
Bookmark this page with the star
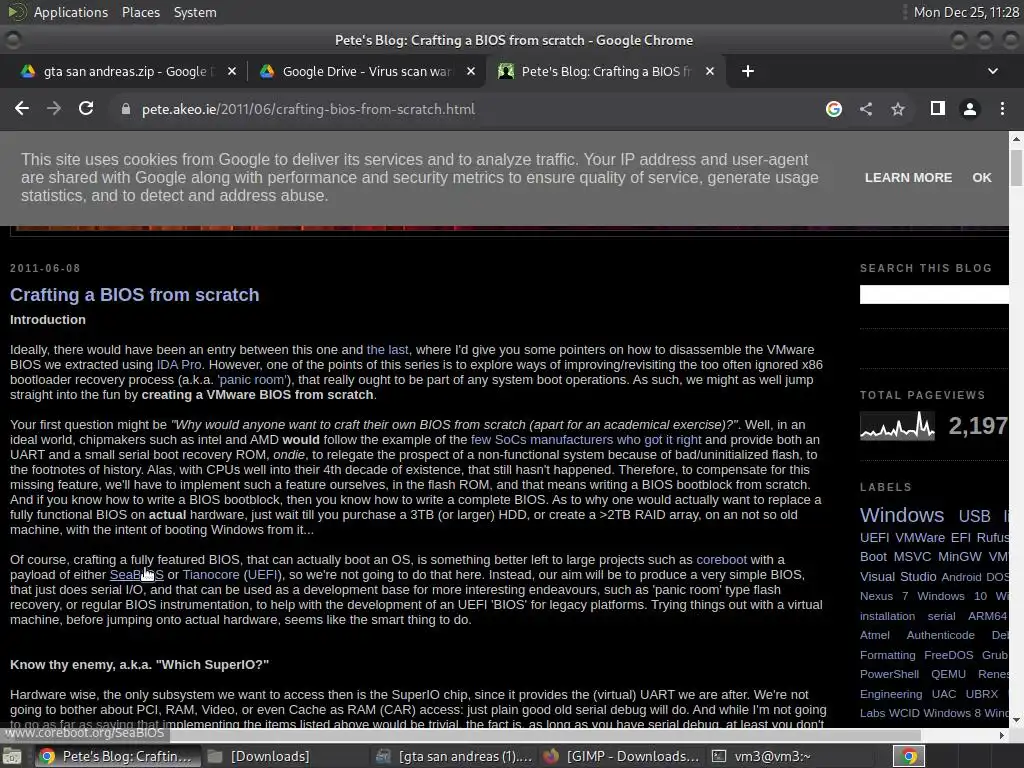click(898, 109)
